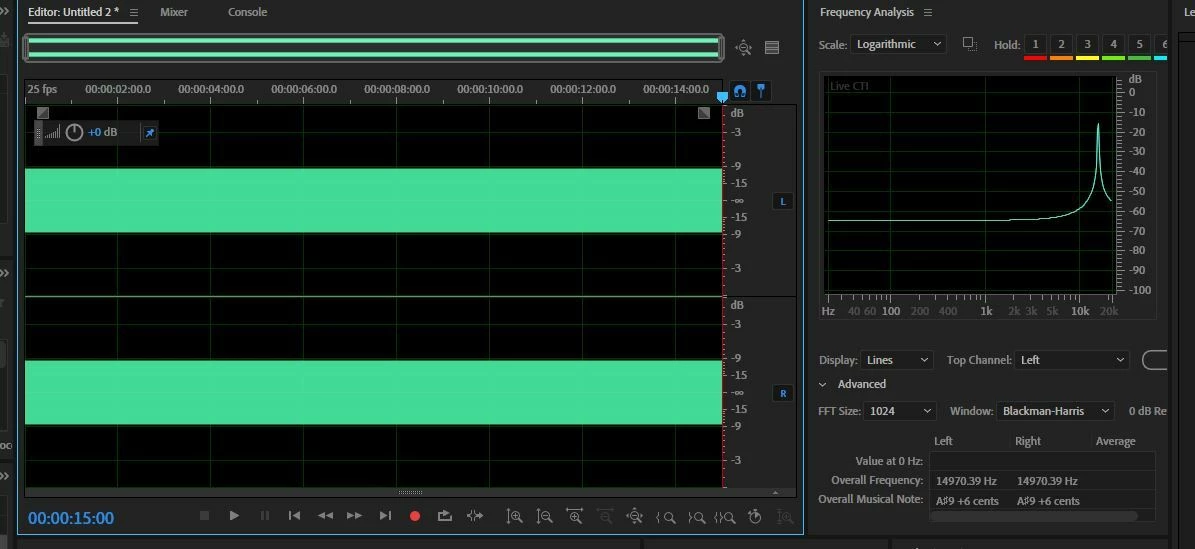Enable Hold 2 in Frequency Analysis
Screen dimensions: 1195x549
coord(1061,45)
